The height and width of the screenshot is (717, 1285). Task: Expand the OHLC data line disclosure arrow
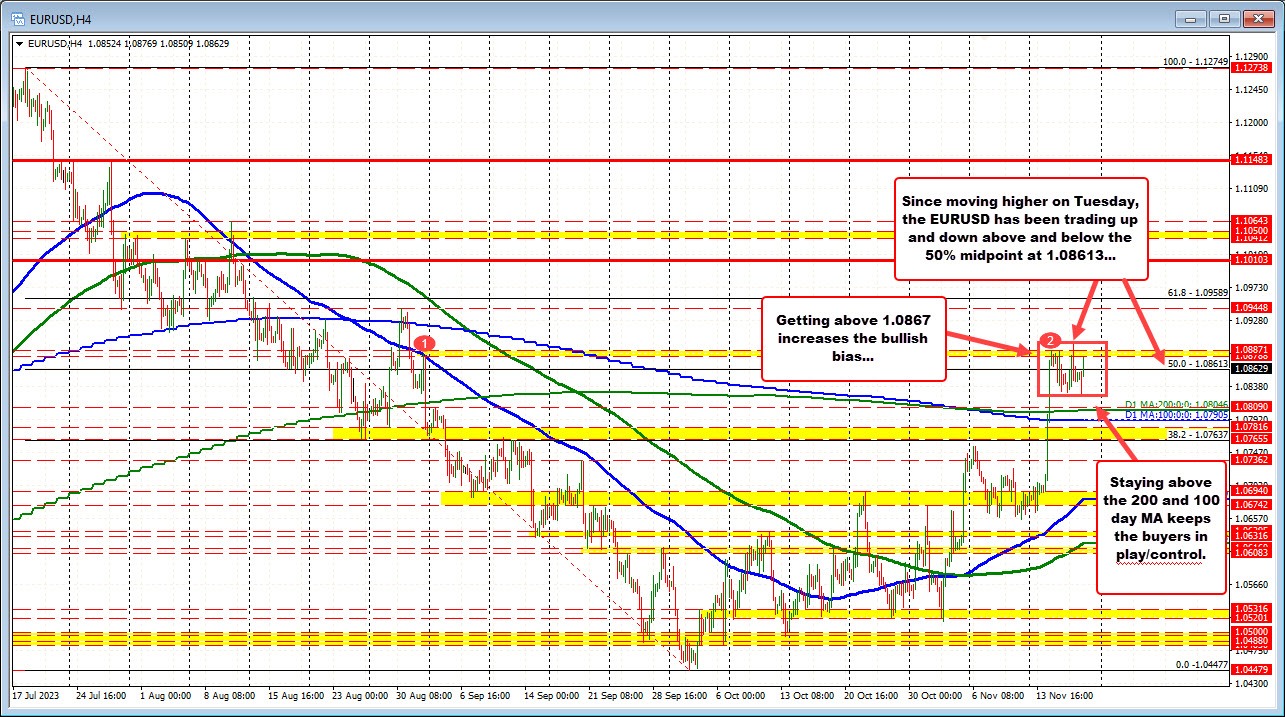[x=19, y=44]
